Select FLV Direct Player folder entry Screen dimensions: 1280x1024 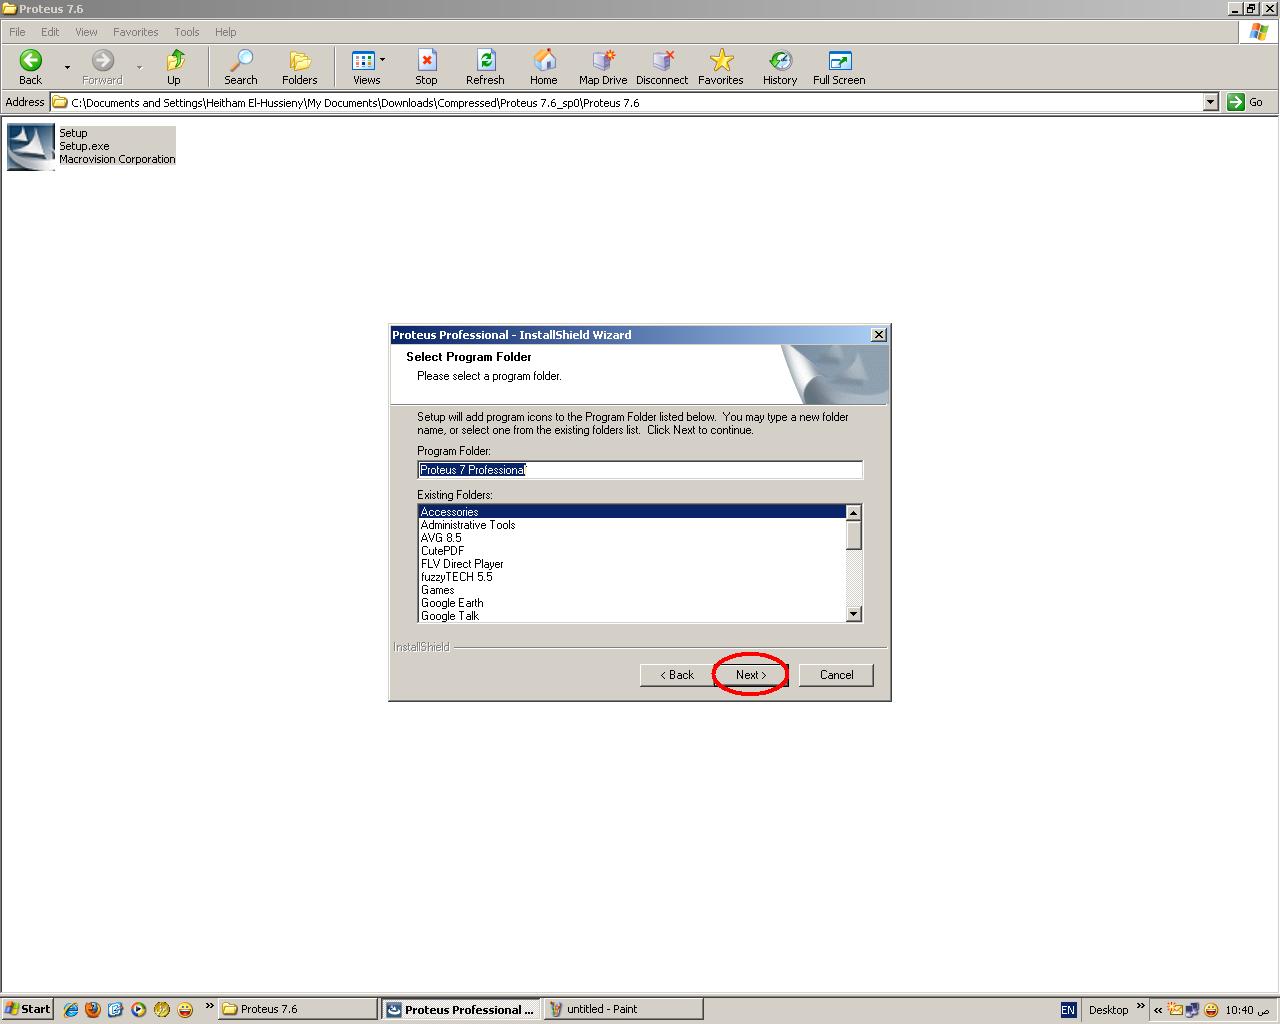(x=632, y=563)
